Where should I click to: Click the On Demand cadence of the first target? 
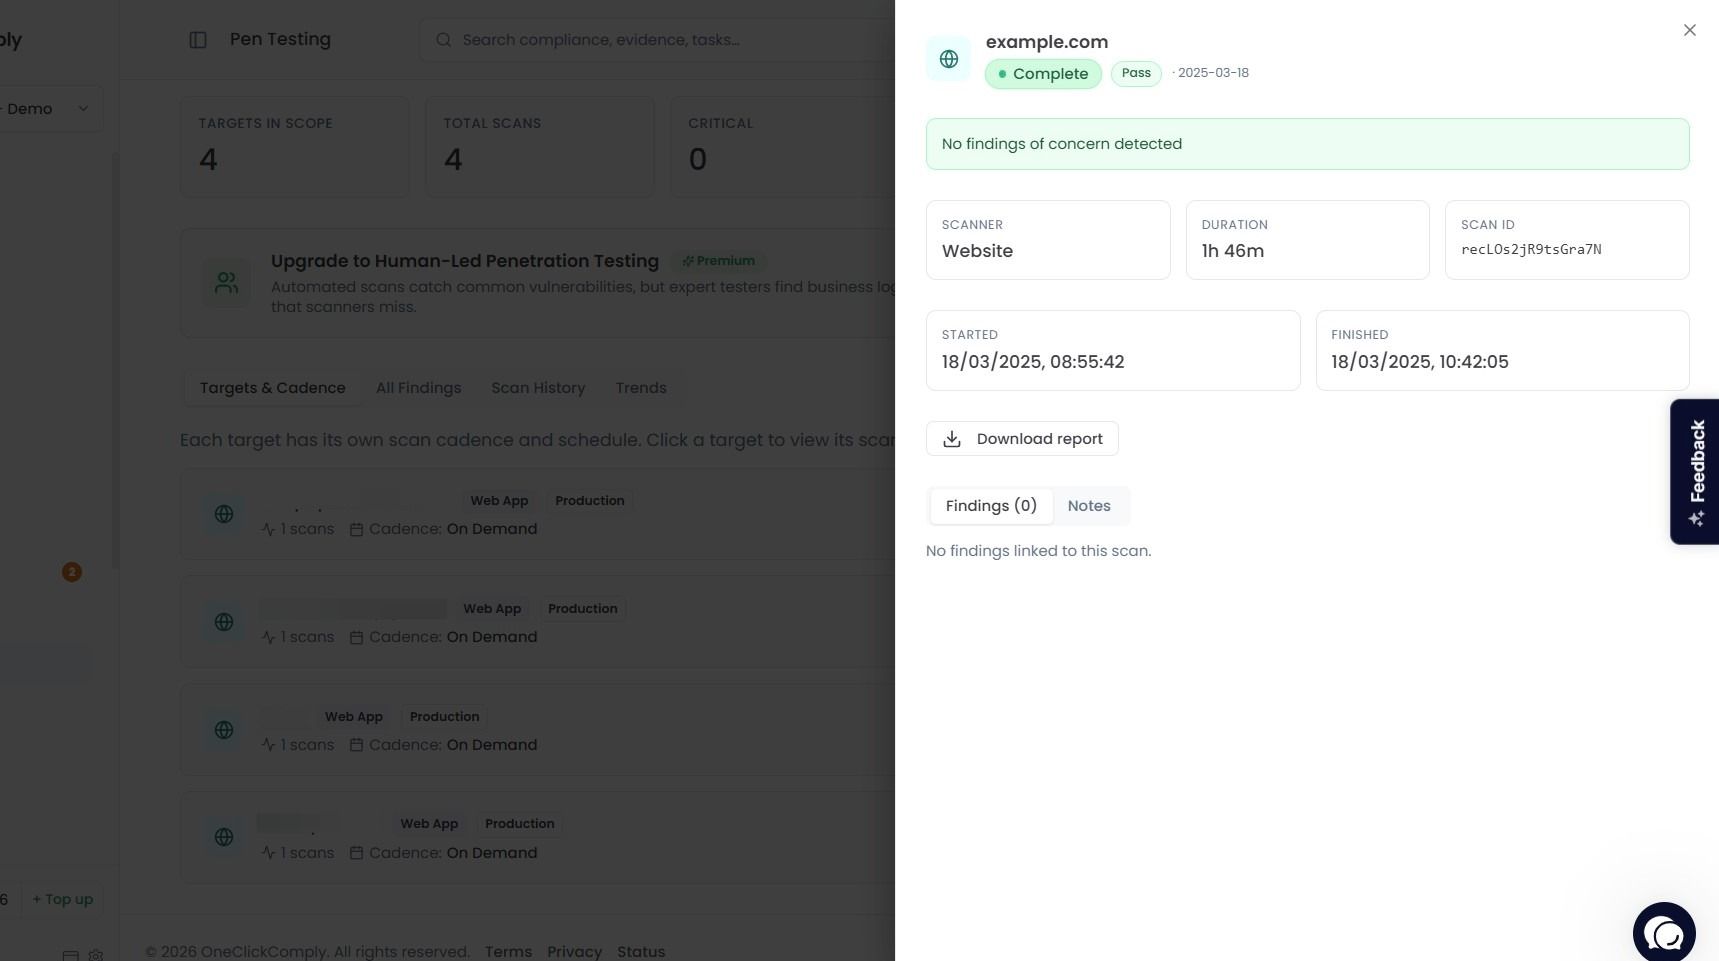point(492,529)
